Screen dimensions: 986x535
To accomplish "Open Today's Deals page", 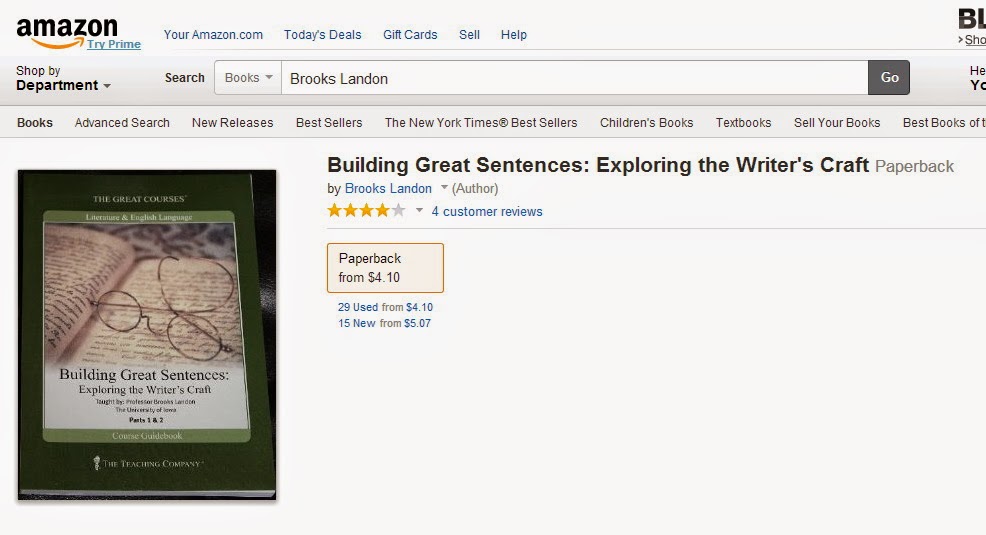I will click(x=322, y=34).
